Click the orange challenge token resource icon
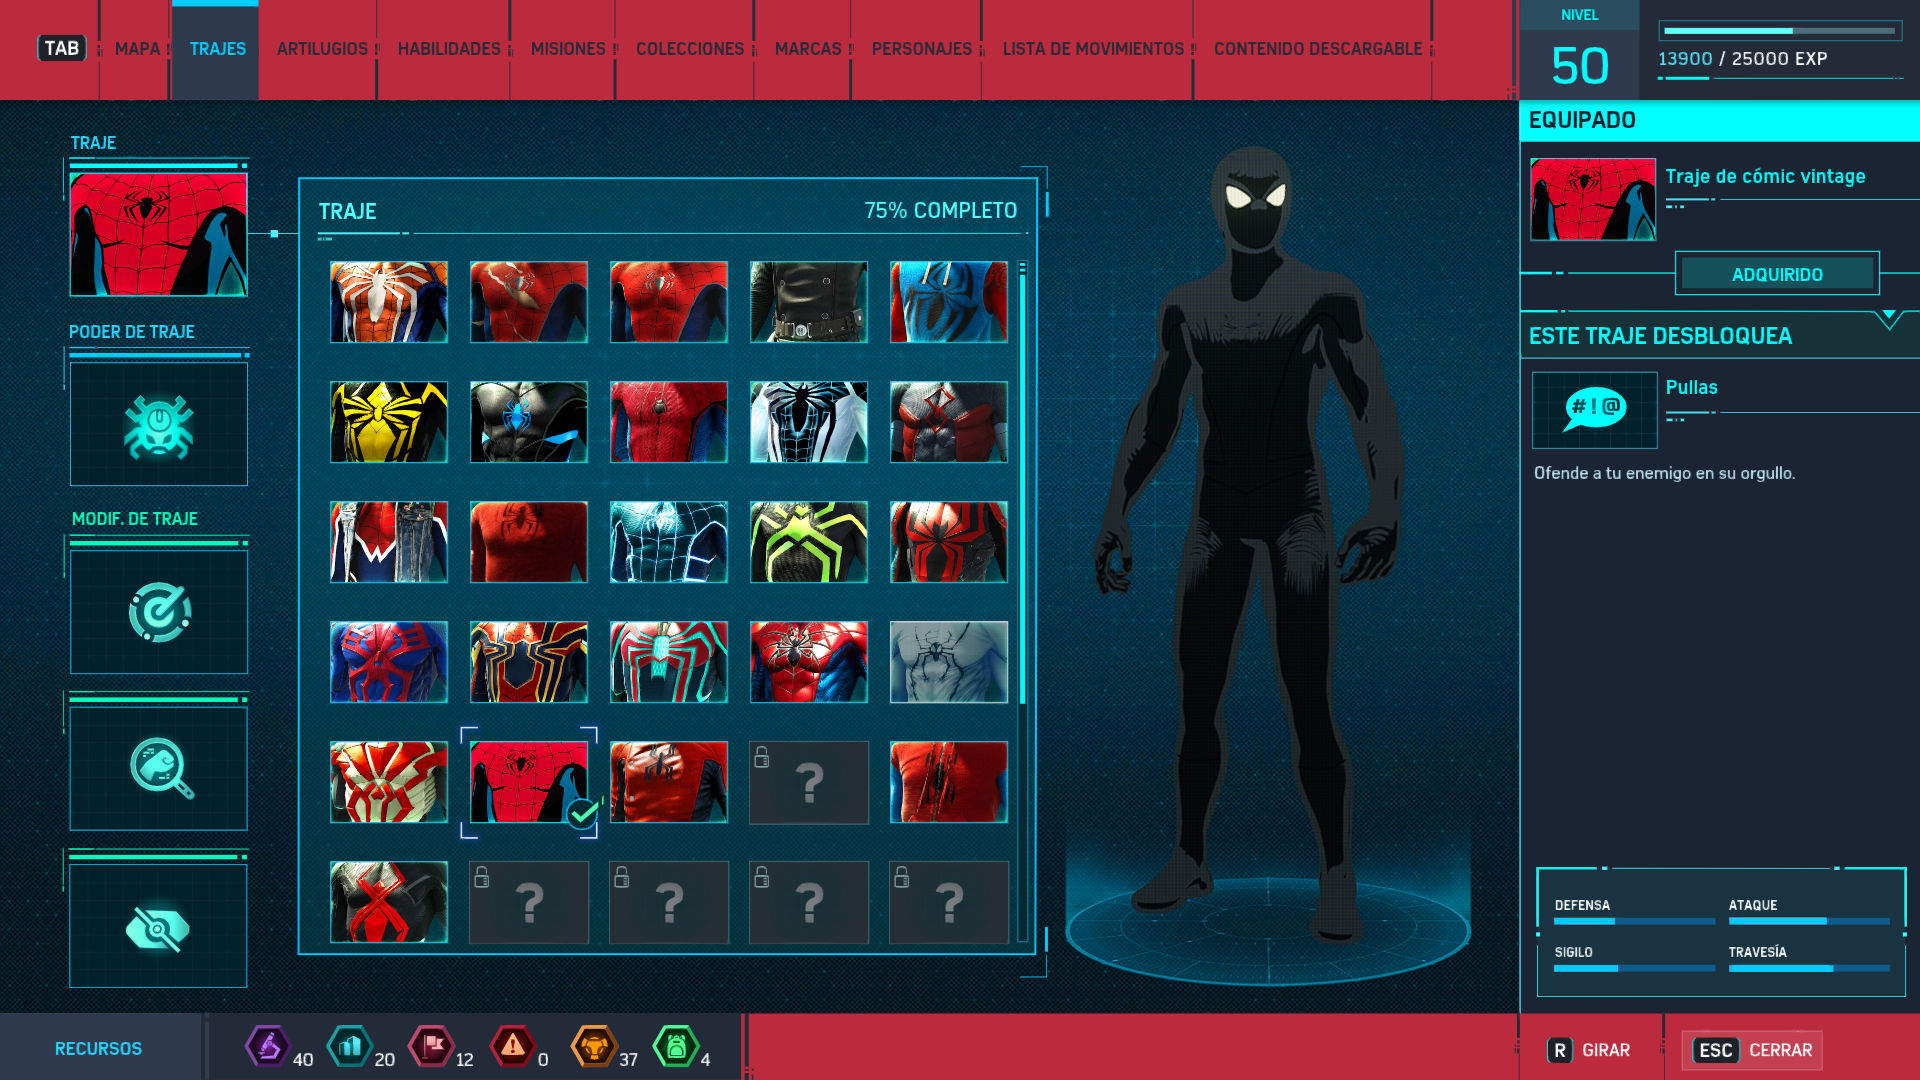The image size is (1920, 1080). [x=594, y=1047]
